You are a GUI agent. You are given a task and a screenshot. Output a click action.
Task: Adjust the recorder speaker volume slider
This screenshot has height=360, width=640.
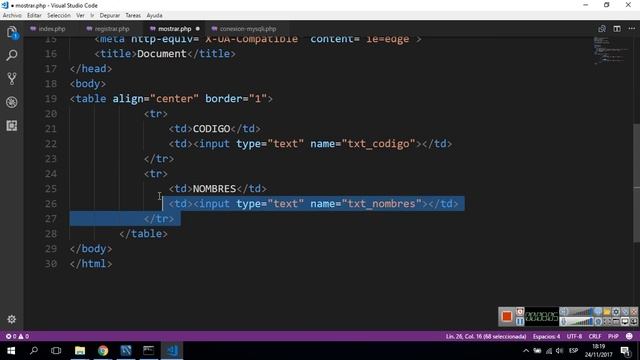coord(580,312)
